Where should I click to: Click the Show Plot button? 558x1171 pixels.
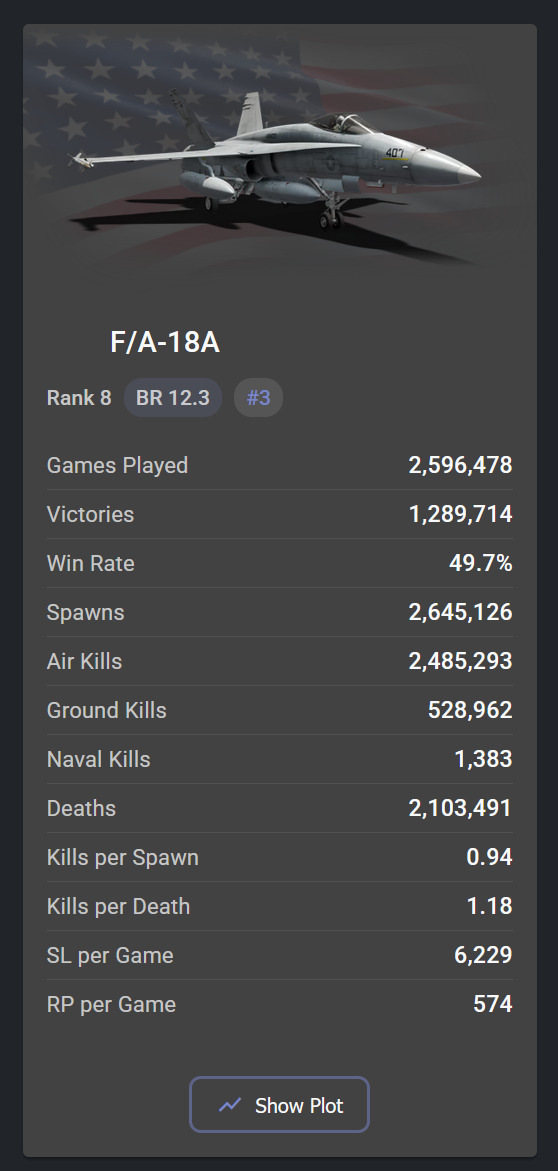279,1105
